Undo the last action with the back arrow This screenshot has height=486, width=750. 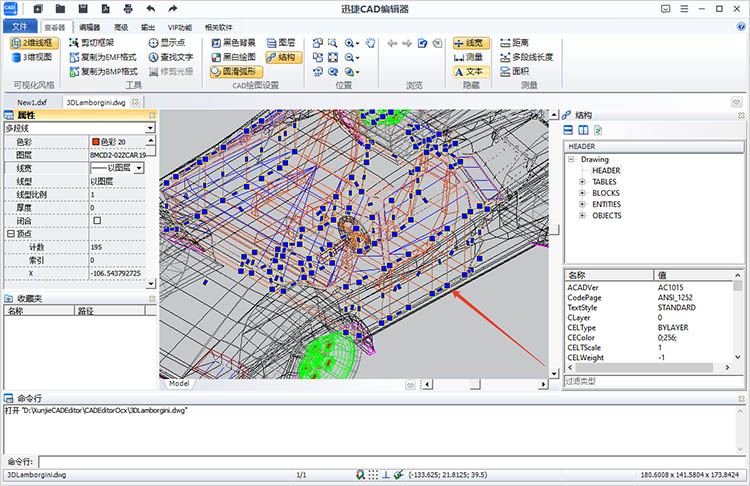point(151,9)
